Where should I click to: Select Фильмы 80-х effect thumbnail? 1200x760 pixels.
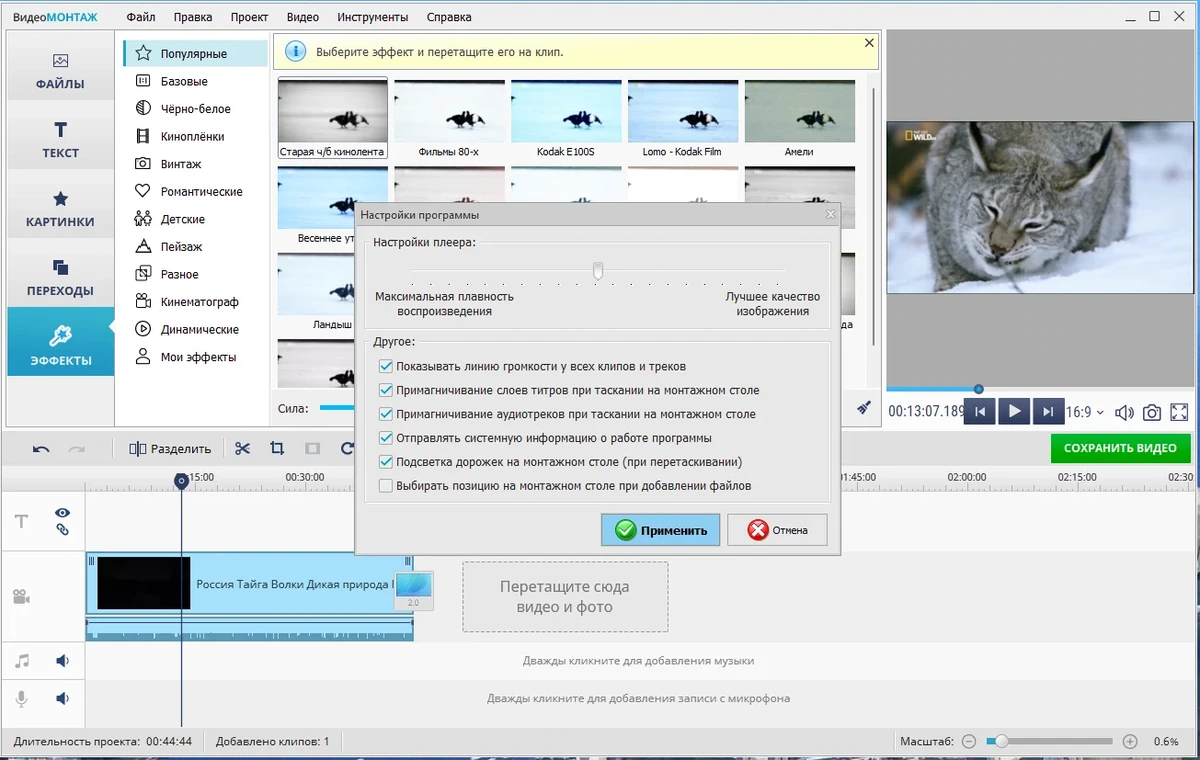tap(449, 119)
